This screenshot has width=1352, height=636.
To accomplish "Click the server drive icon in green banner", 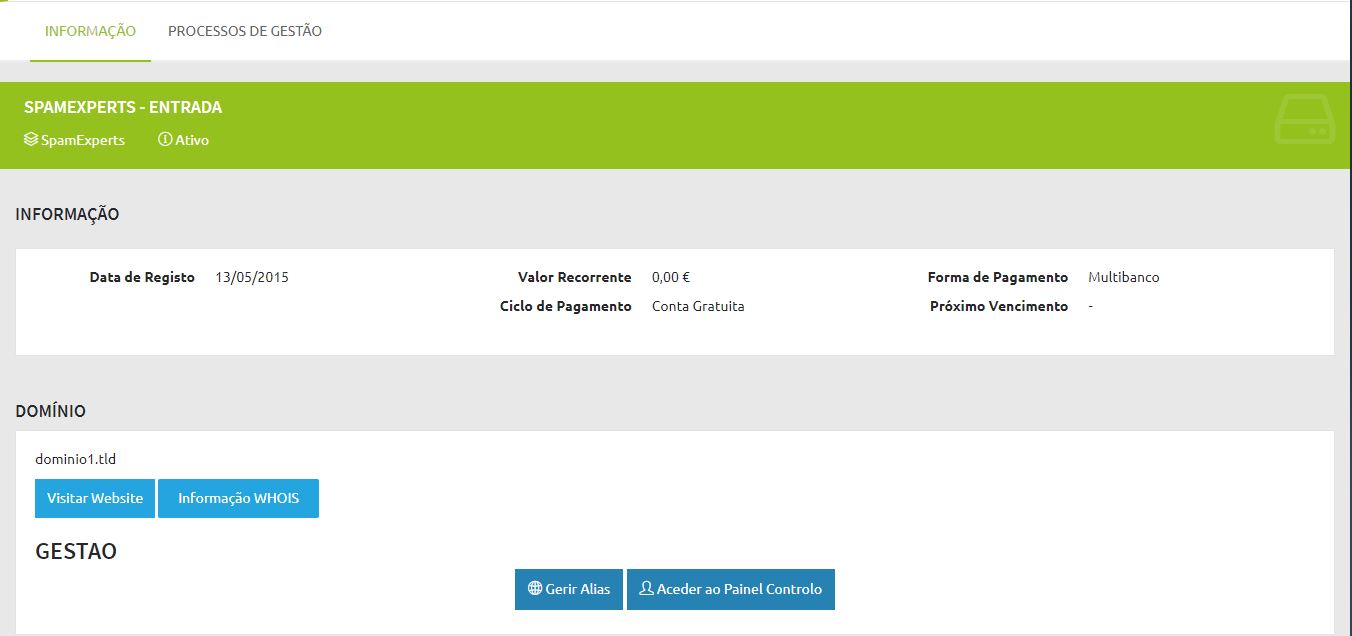I will click(x=1304, y=121).
